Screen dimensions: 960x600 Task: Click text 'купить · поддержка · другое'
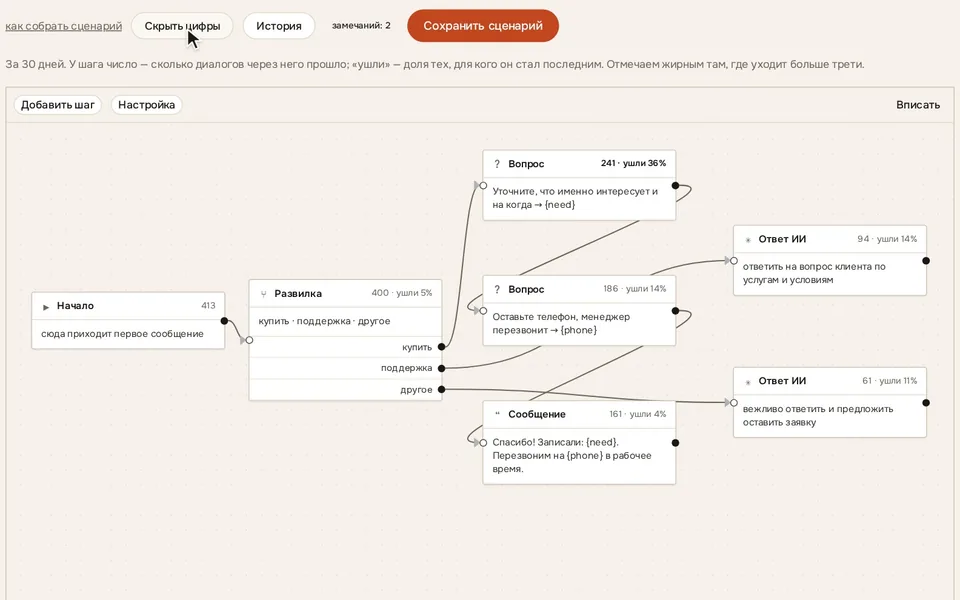[324, 321]
